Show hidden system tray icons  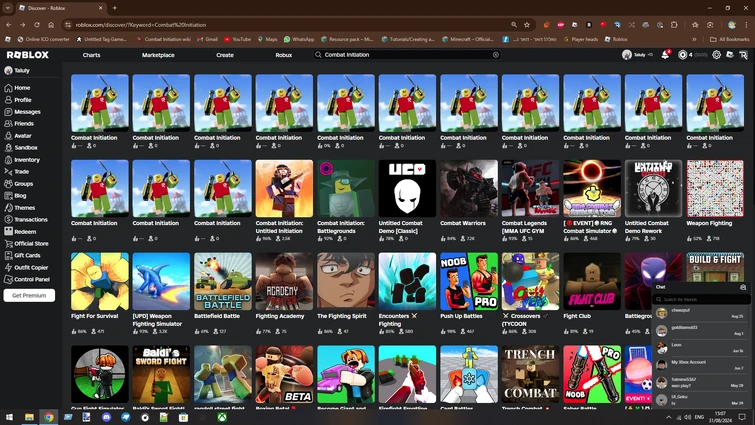668,417
